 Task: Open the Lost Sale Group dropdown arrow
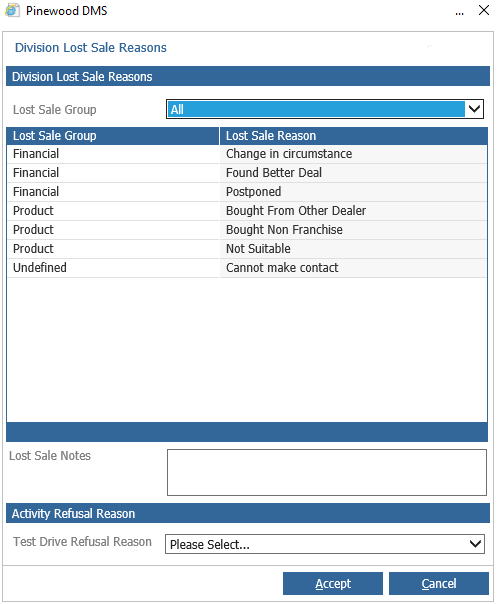474,109
